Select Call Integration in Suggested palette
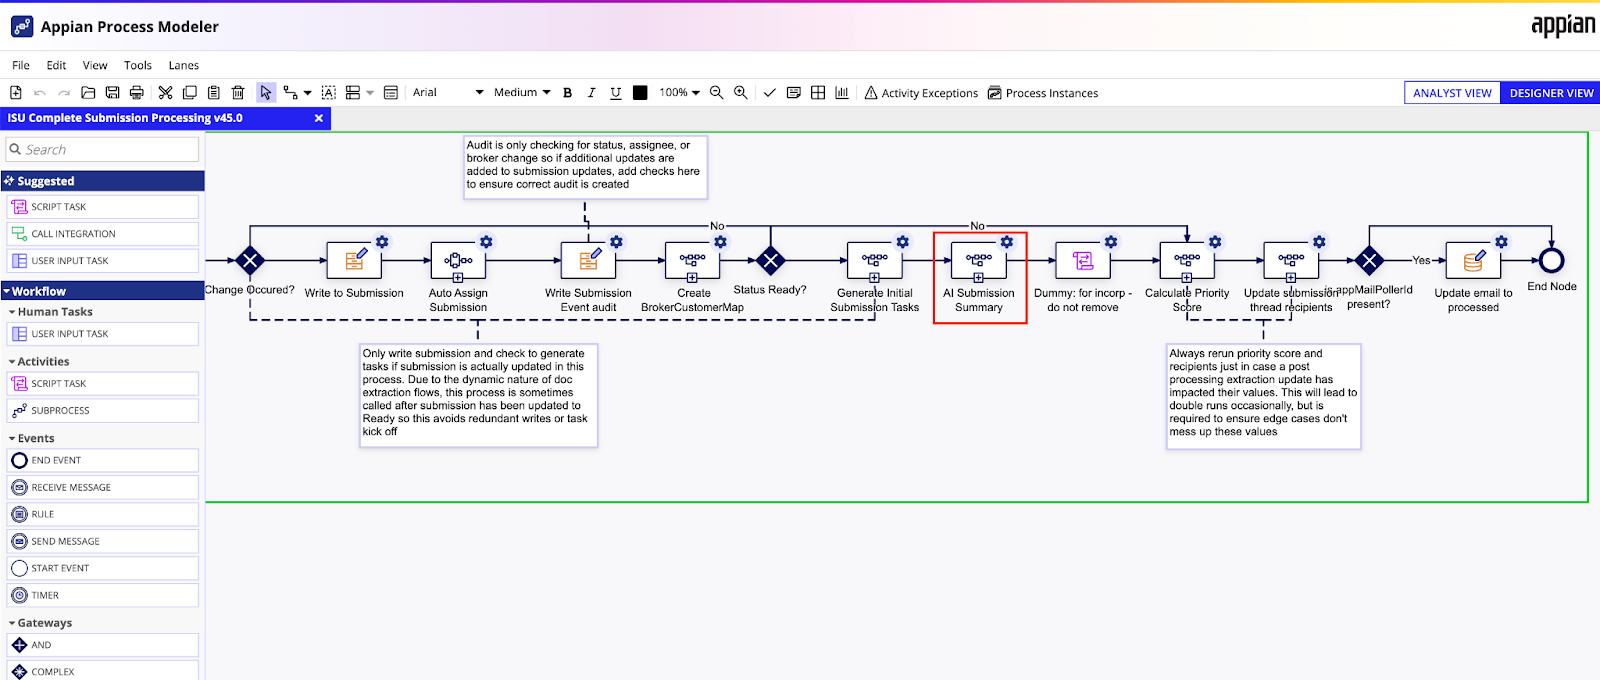Screen dimensions: 1600x680 [103, 234]
